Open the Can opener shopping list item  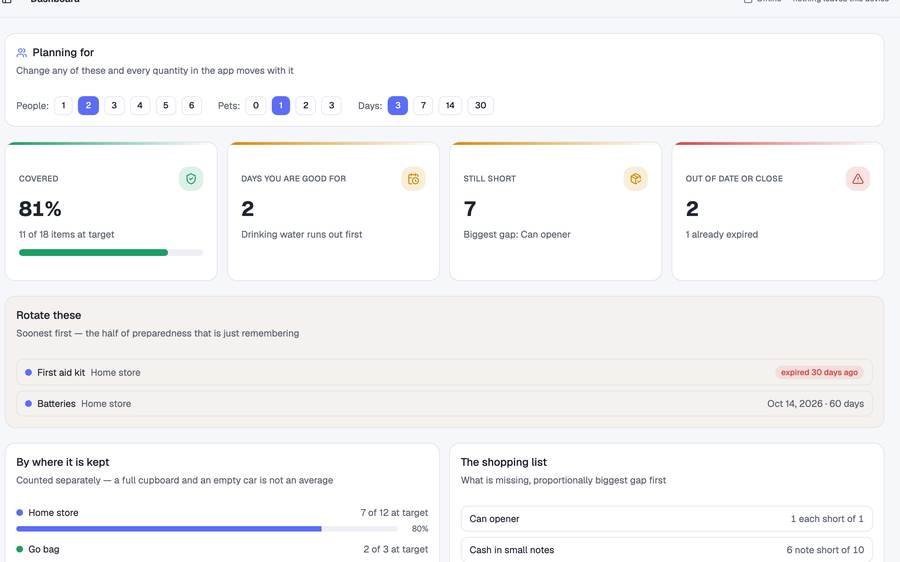(666, 519)
